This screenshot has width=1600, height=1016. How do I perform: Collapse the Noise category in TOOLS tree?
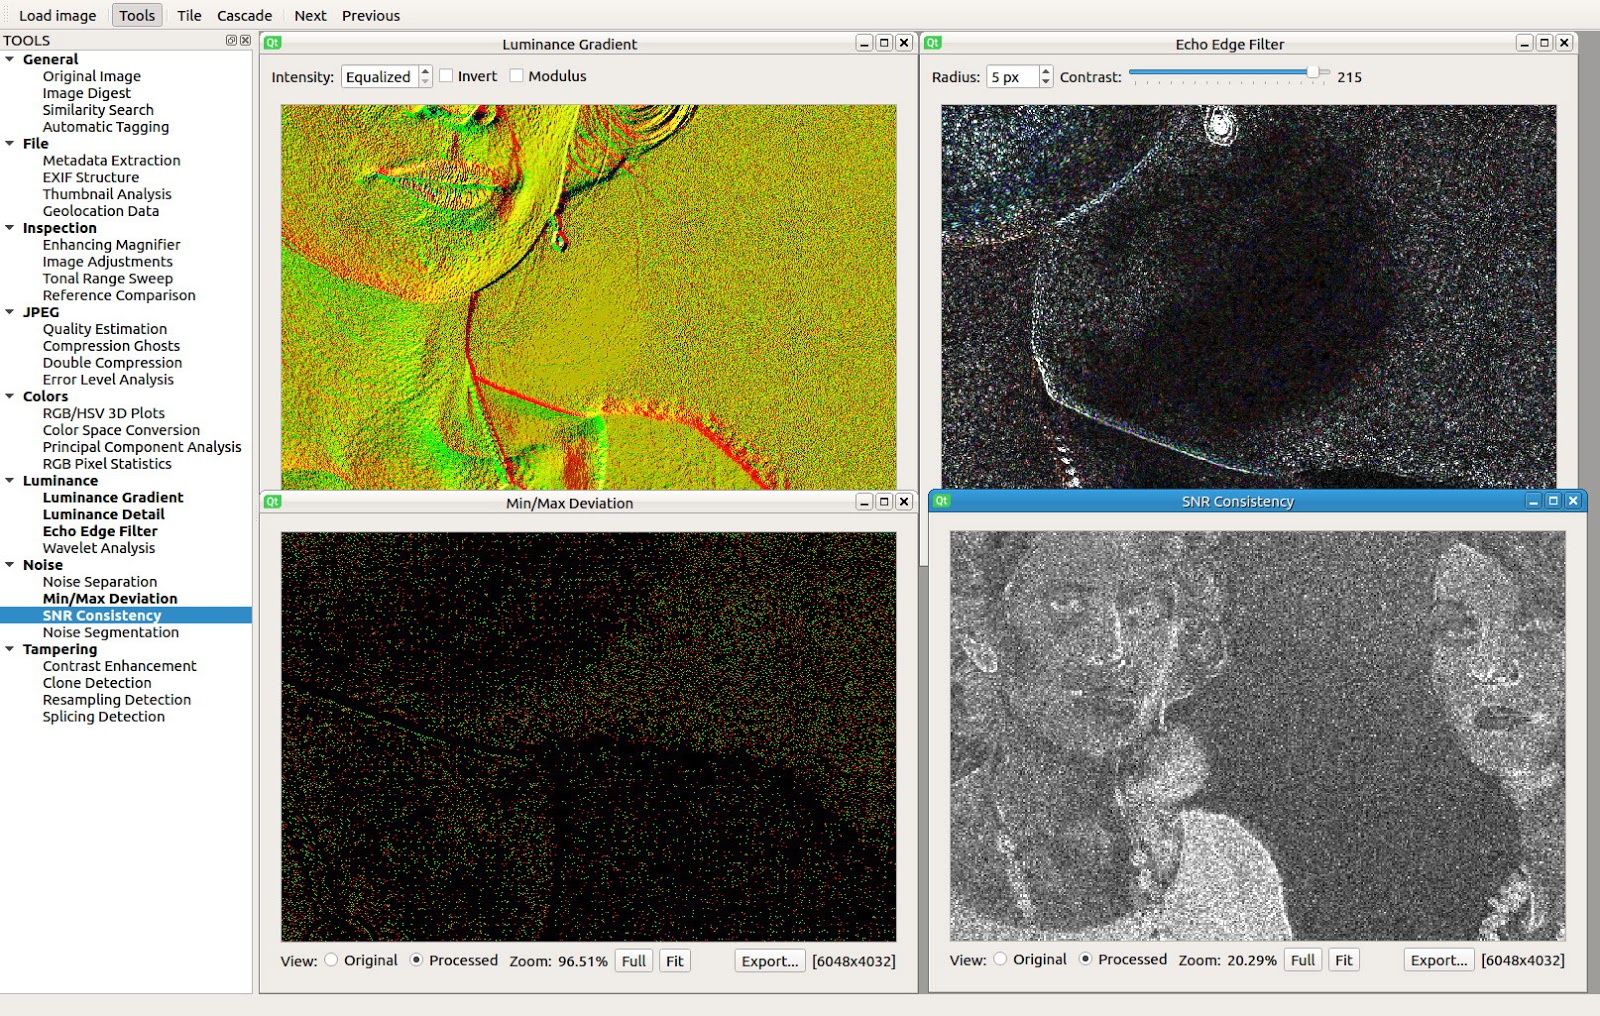(x=11, y=564)
